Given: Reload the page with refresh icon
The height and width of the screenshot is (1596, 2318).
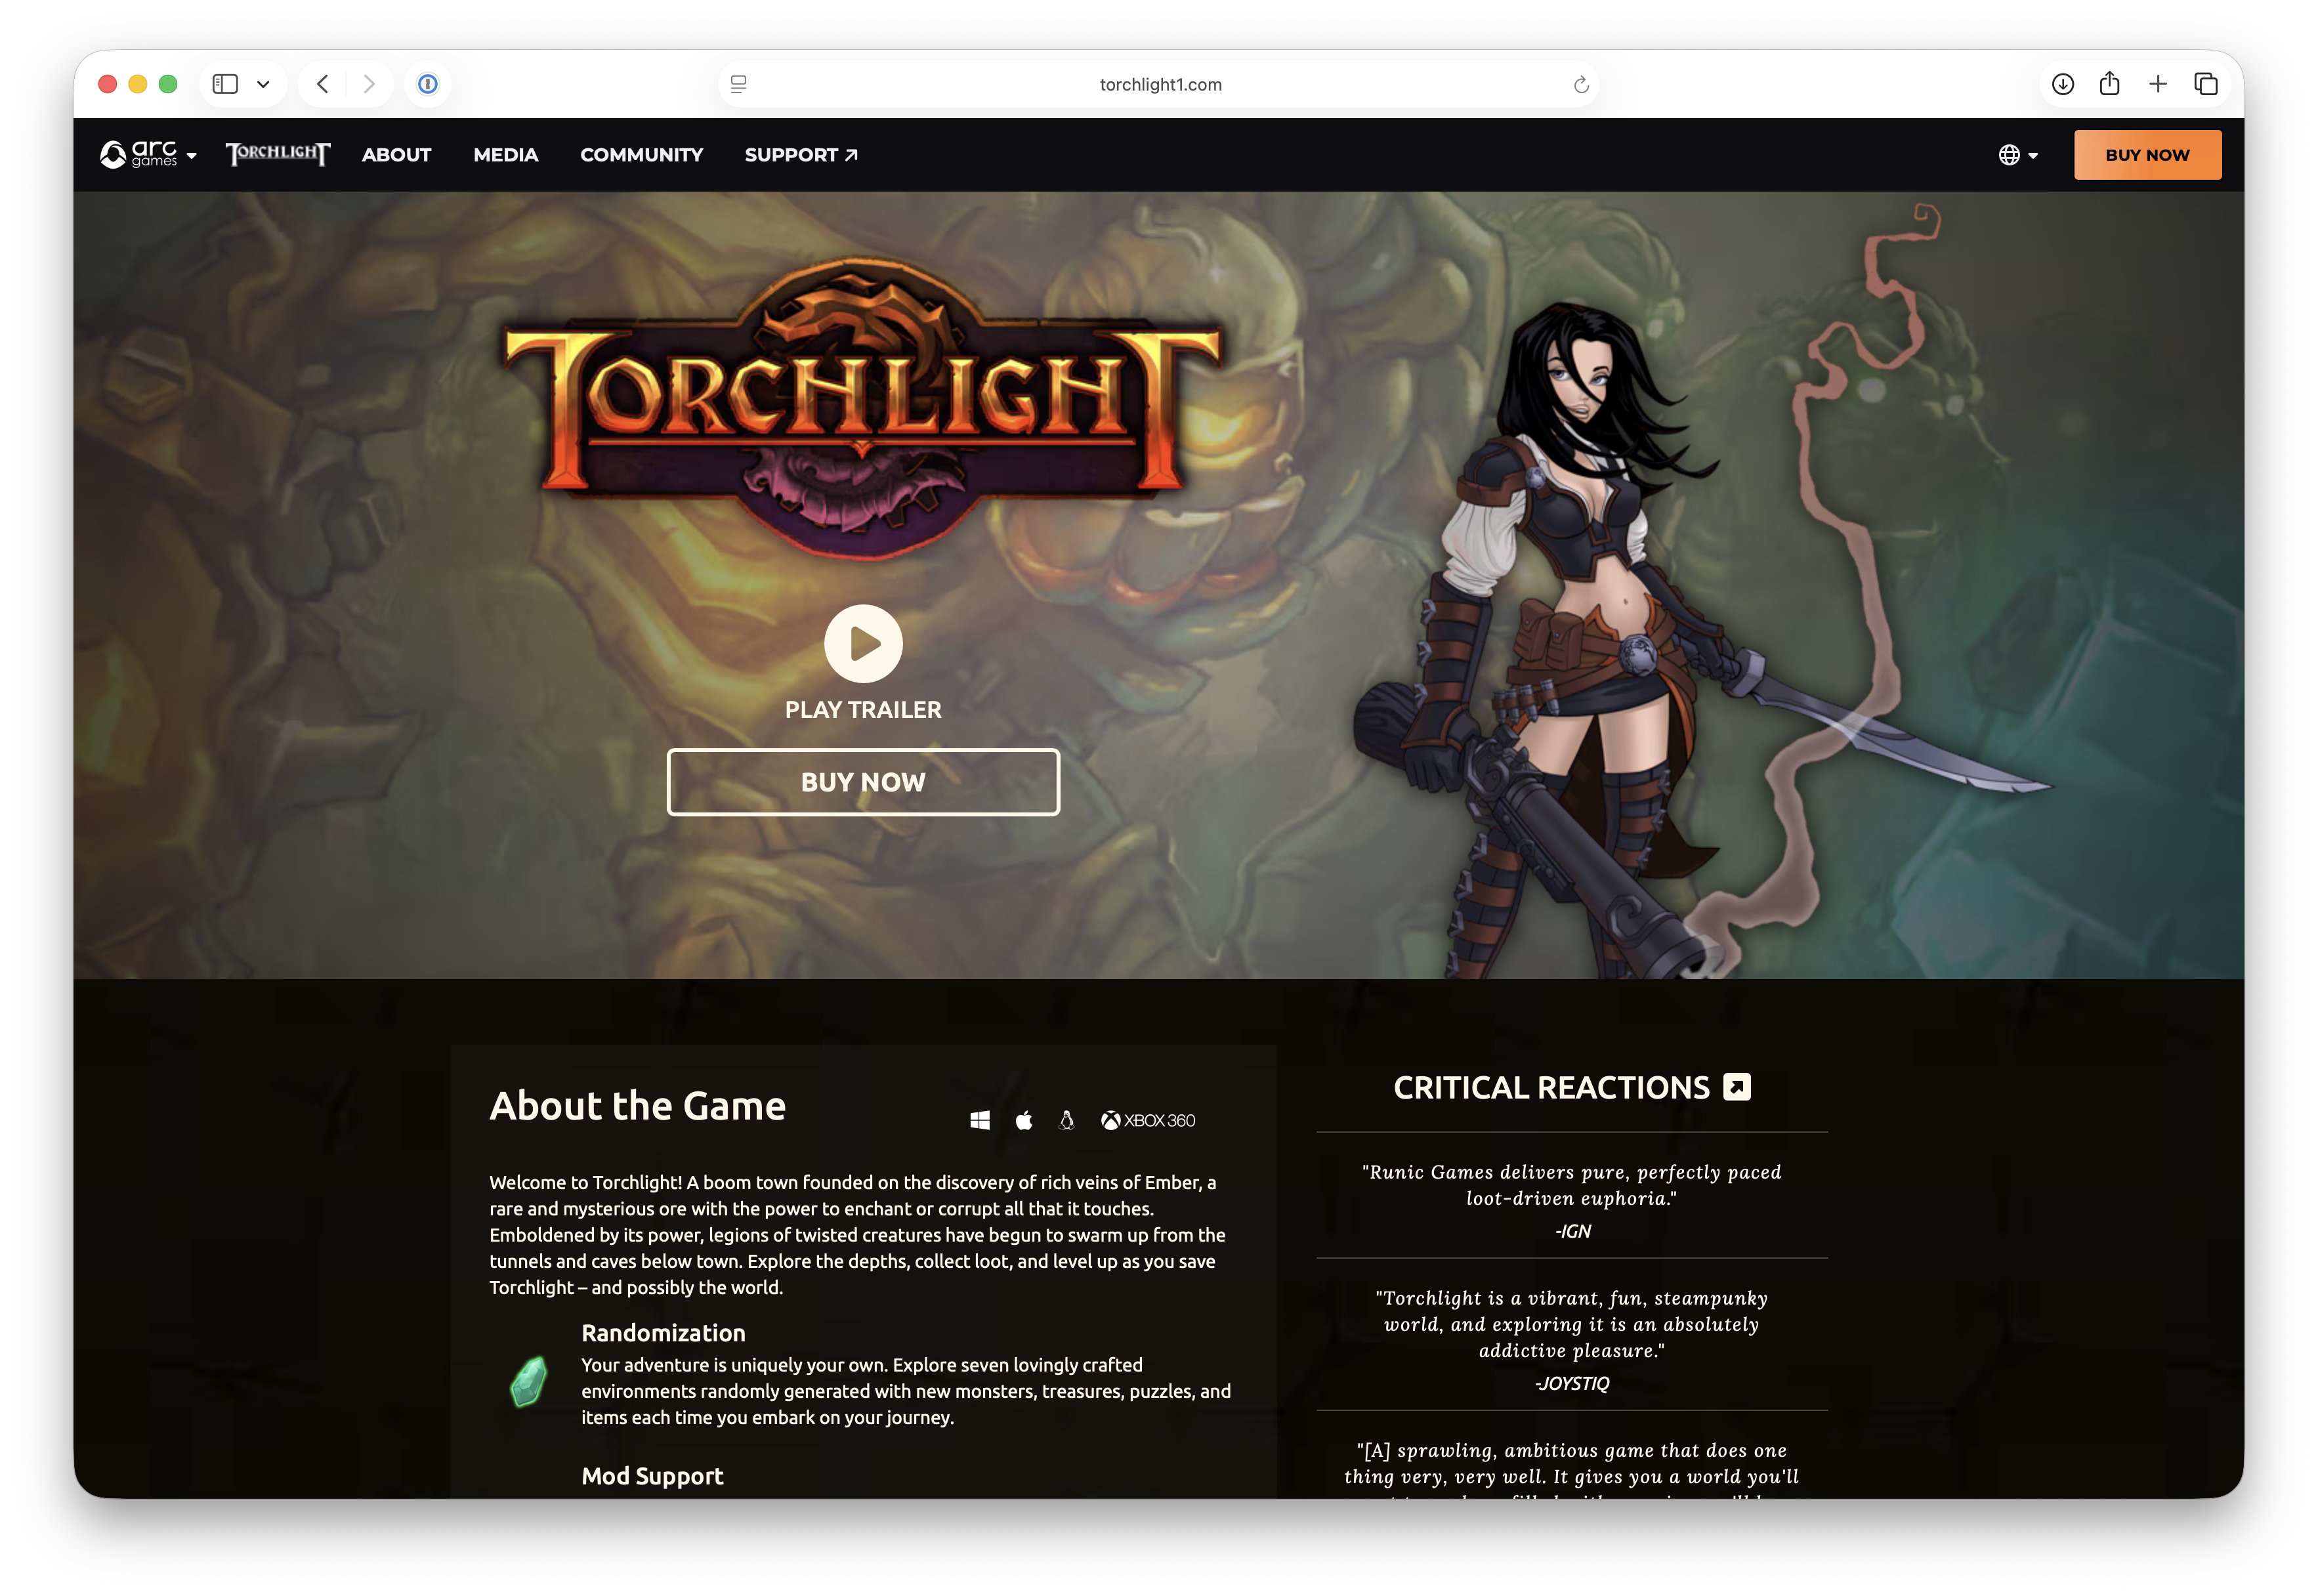Looking at the screenshot, I should pyautogui.click(x=1580, y=85).
